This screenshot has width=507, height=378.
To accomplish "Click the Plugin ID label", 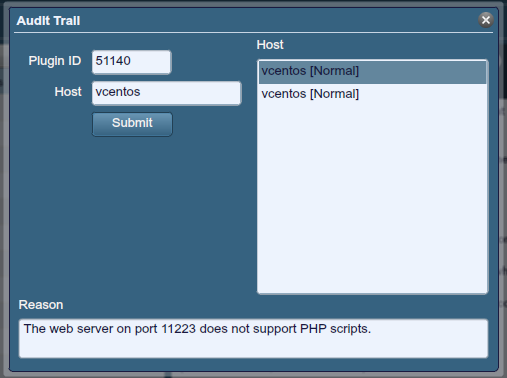I will [55, 61].
